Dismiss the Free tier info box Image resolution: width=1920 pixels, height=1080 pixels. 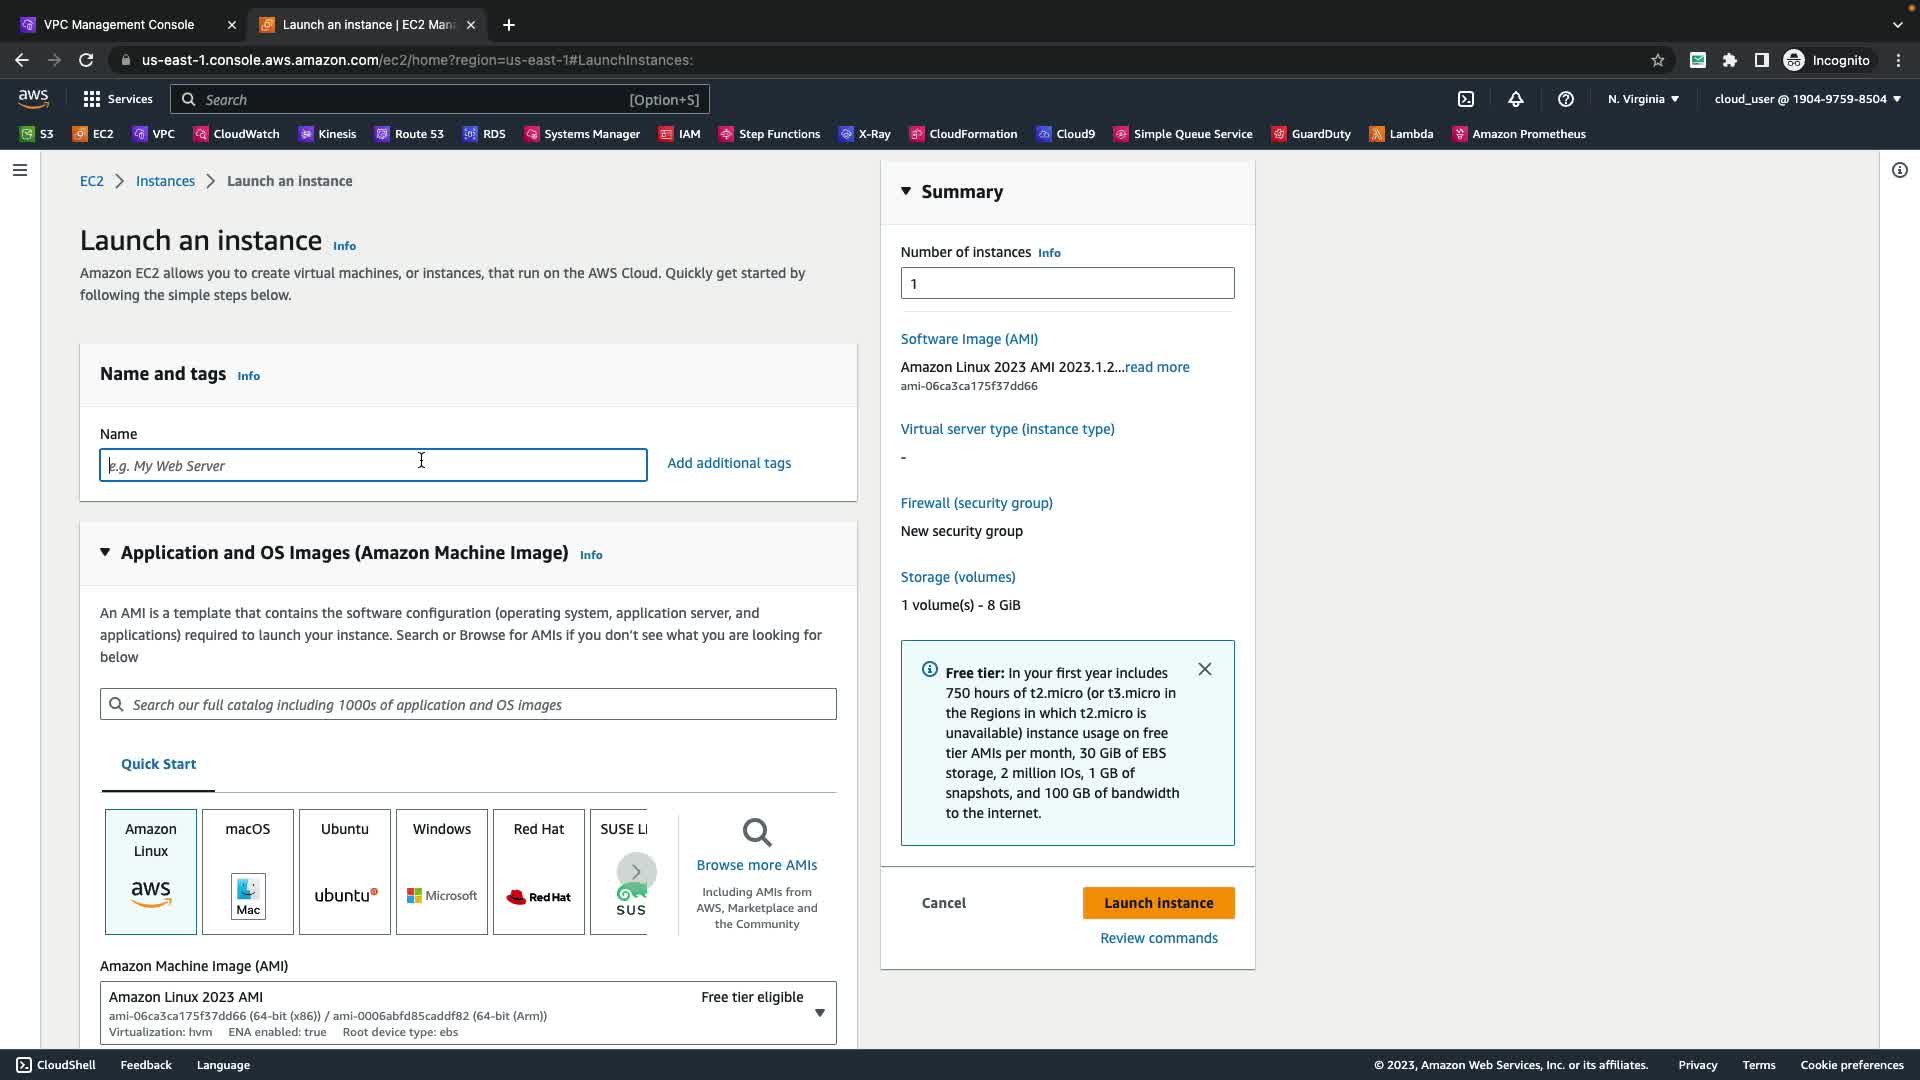[1205, 669]
